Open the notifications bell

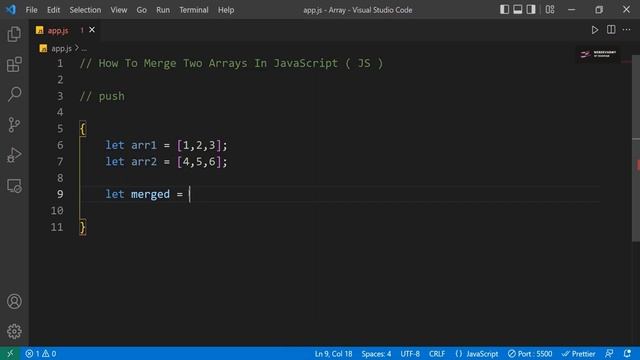click(x=627, y=353)
